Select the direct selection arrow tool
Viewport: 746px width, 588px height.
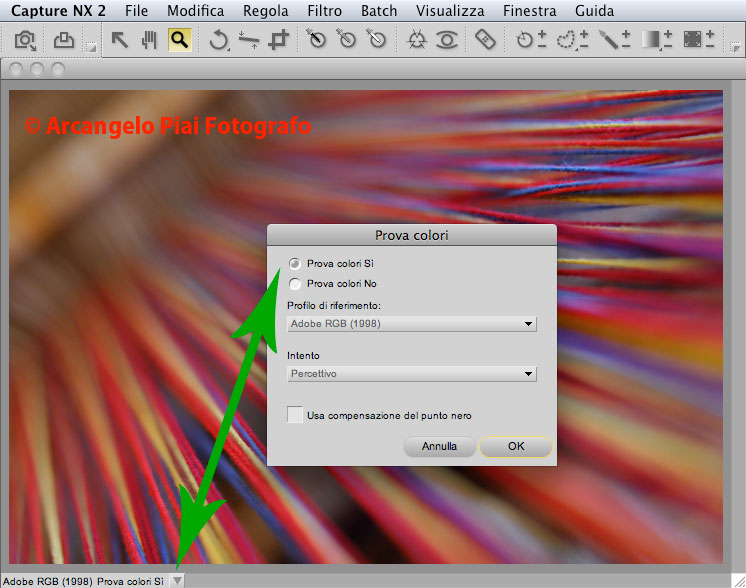pos(119,40)
